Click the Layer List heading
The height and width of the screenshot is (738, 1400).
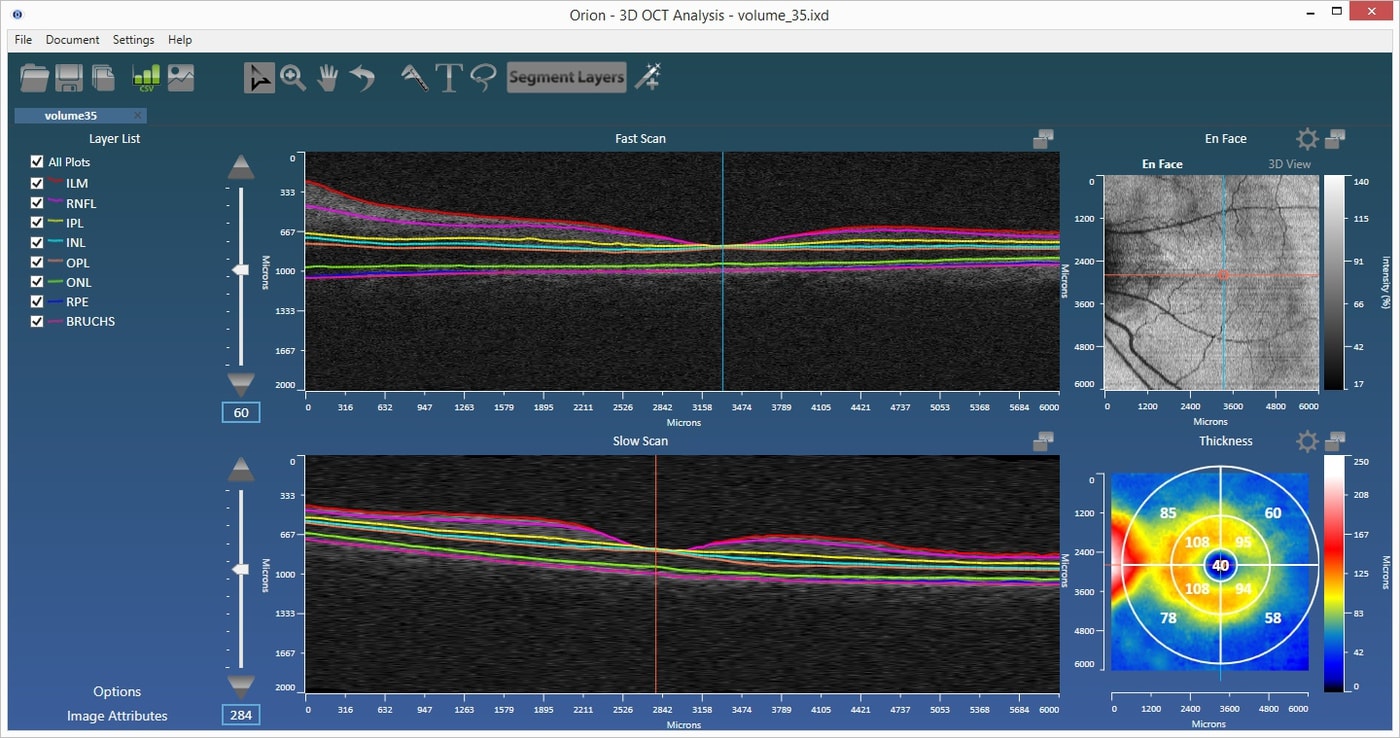pos(115,139)
